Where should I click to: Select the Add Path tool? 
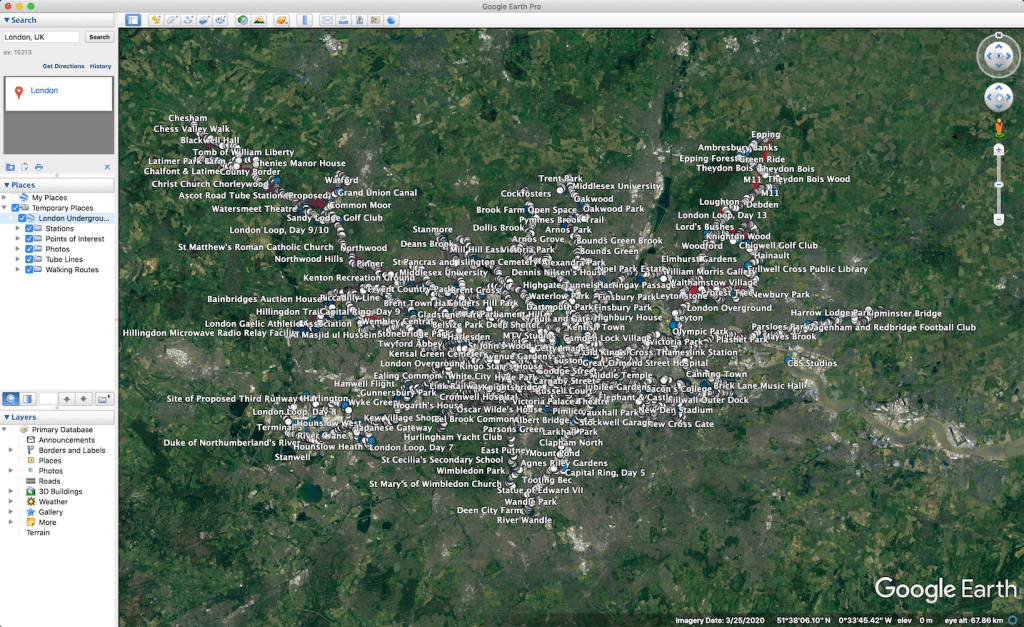pyautogui.click(x=188, y=20)
